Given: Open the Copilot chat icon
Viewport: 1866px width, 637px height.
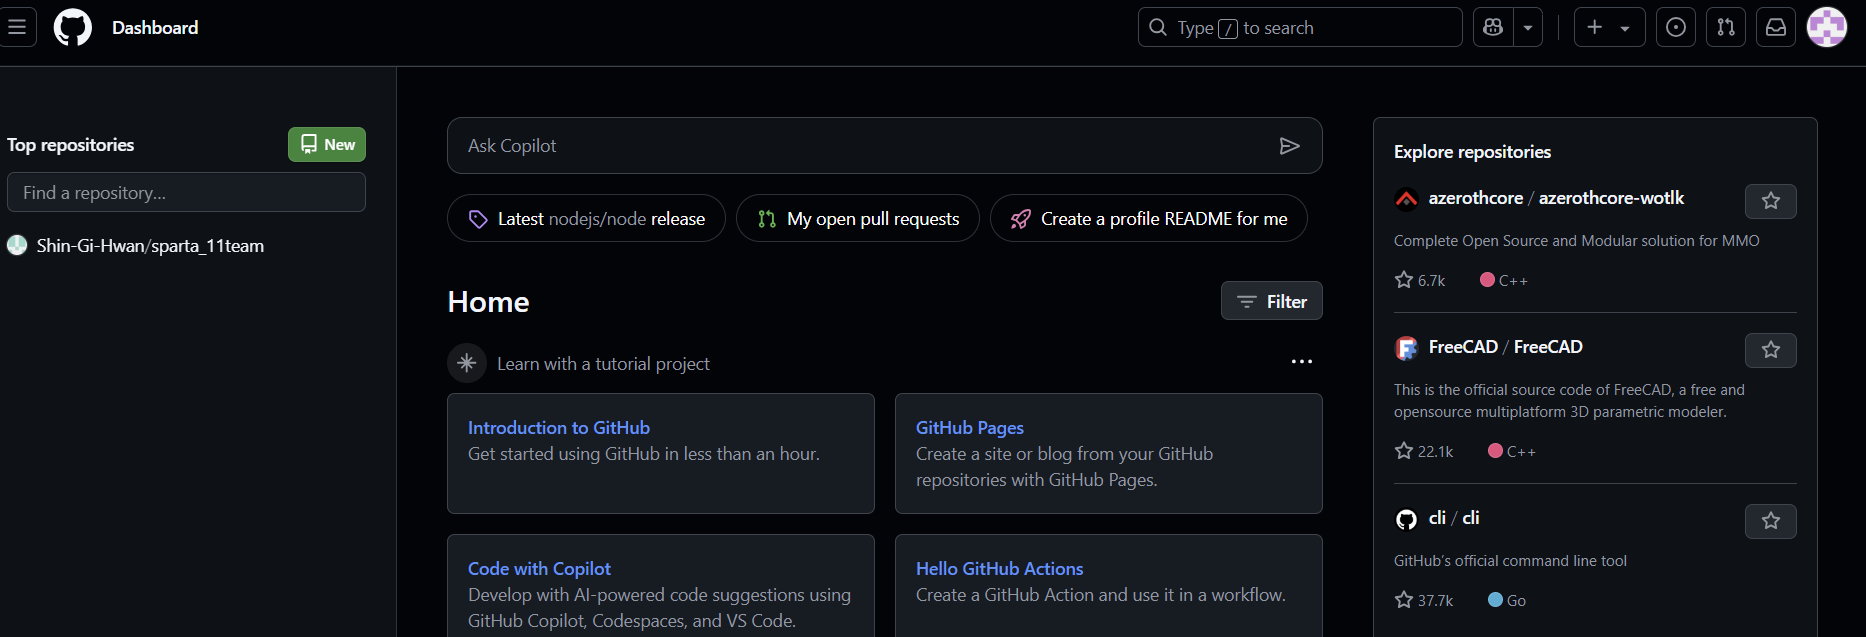Looking at the screenshot, I should 1493,27.
